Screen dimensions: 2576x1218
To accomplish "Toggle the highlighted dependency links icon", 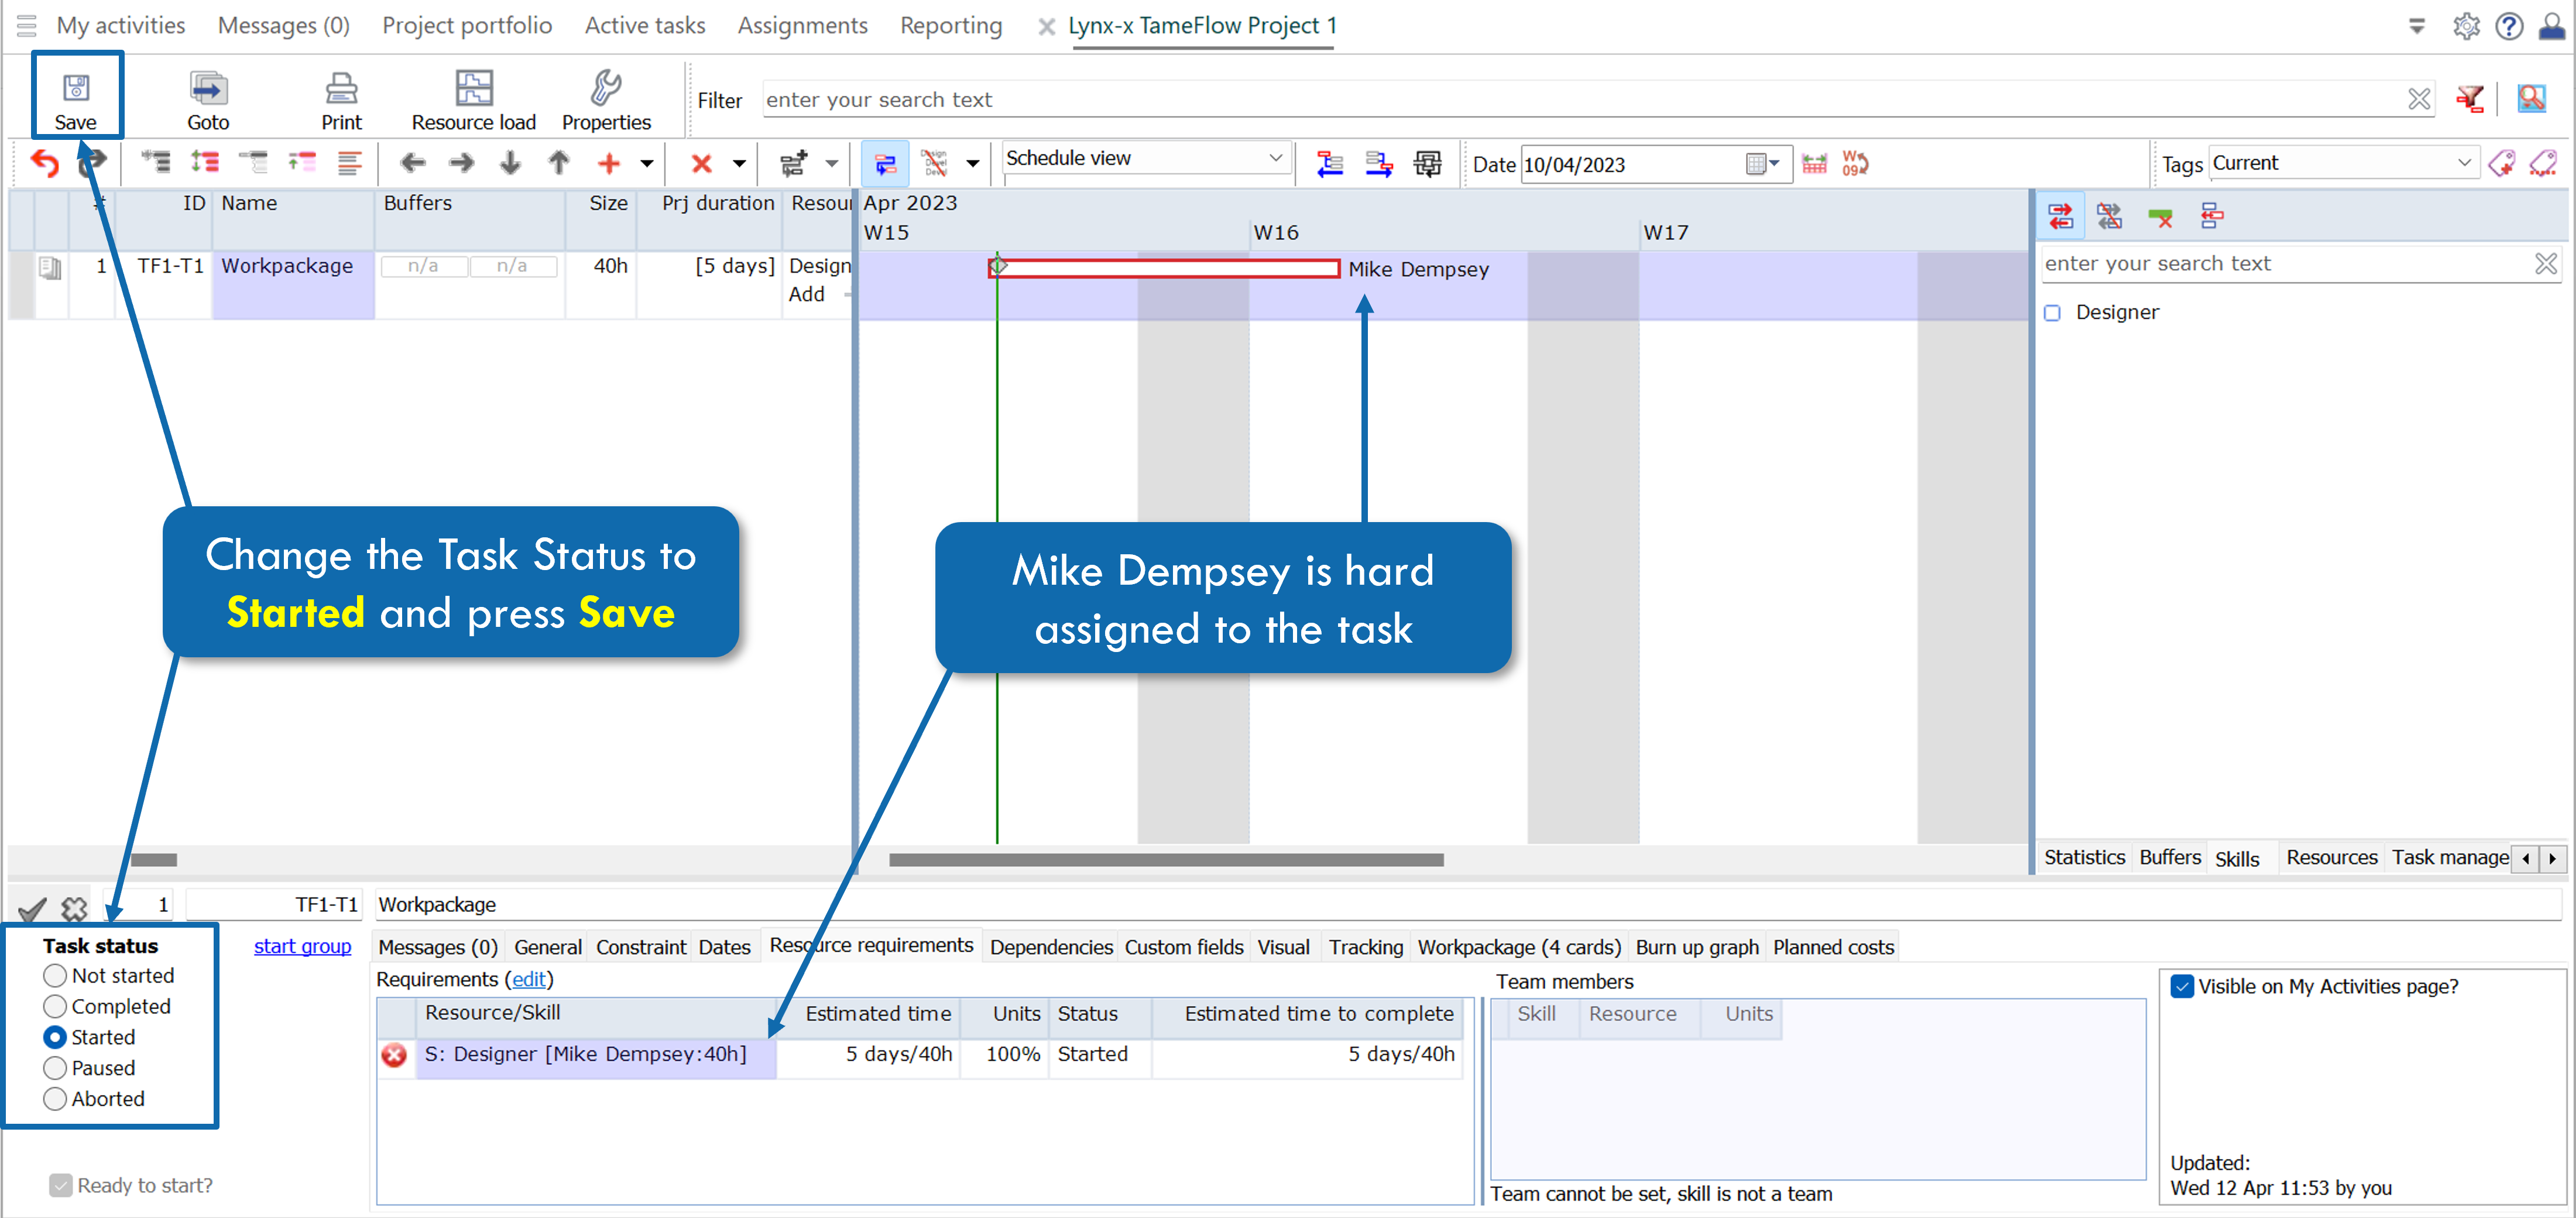I will (885, 163).
